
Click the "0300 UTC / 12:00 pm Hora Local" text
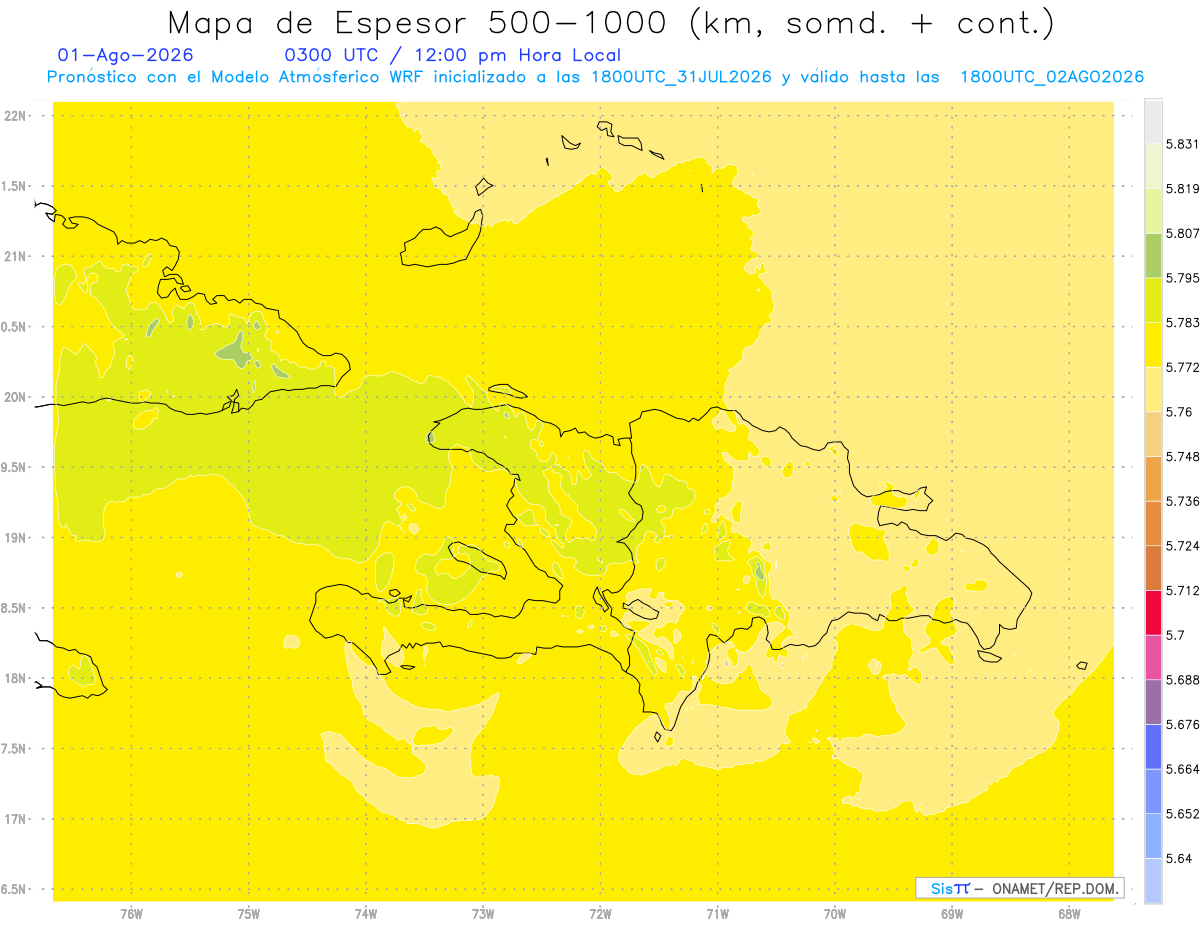453,56
